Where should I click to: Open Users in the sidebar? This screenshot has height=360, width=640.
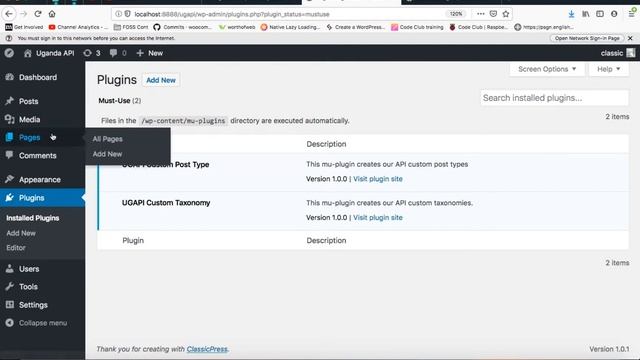[29, 269]
